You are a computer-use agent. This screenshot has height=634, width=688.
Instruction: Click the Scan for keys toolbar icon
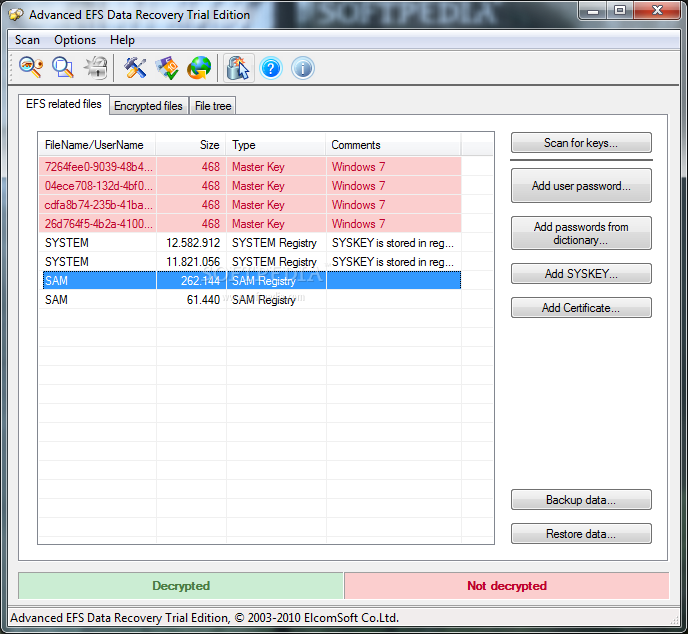(x=31, y=68)
